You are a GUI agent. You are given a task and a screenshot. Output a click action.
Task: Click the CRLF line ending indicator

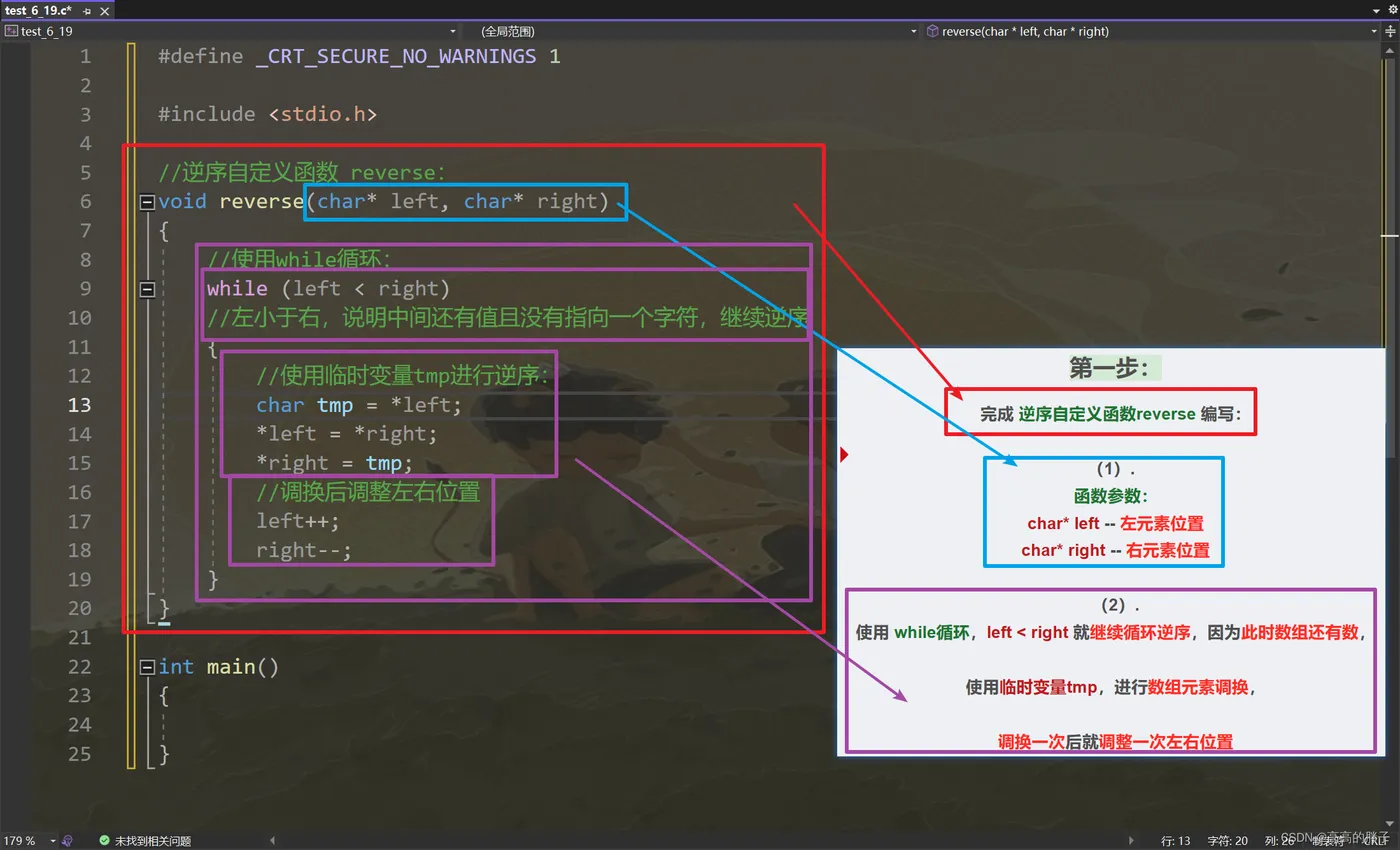click(x=1374, y=841)
